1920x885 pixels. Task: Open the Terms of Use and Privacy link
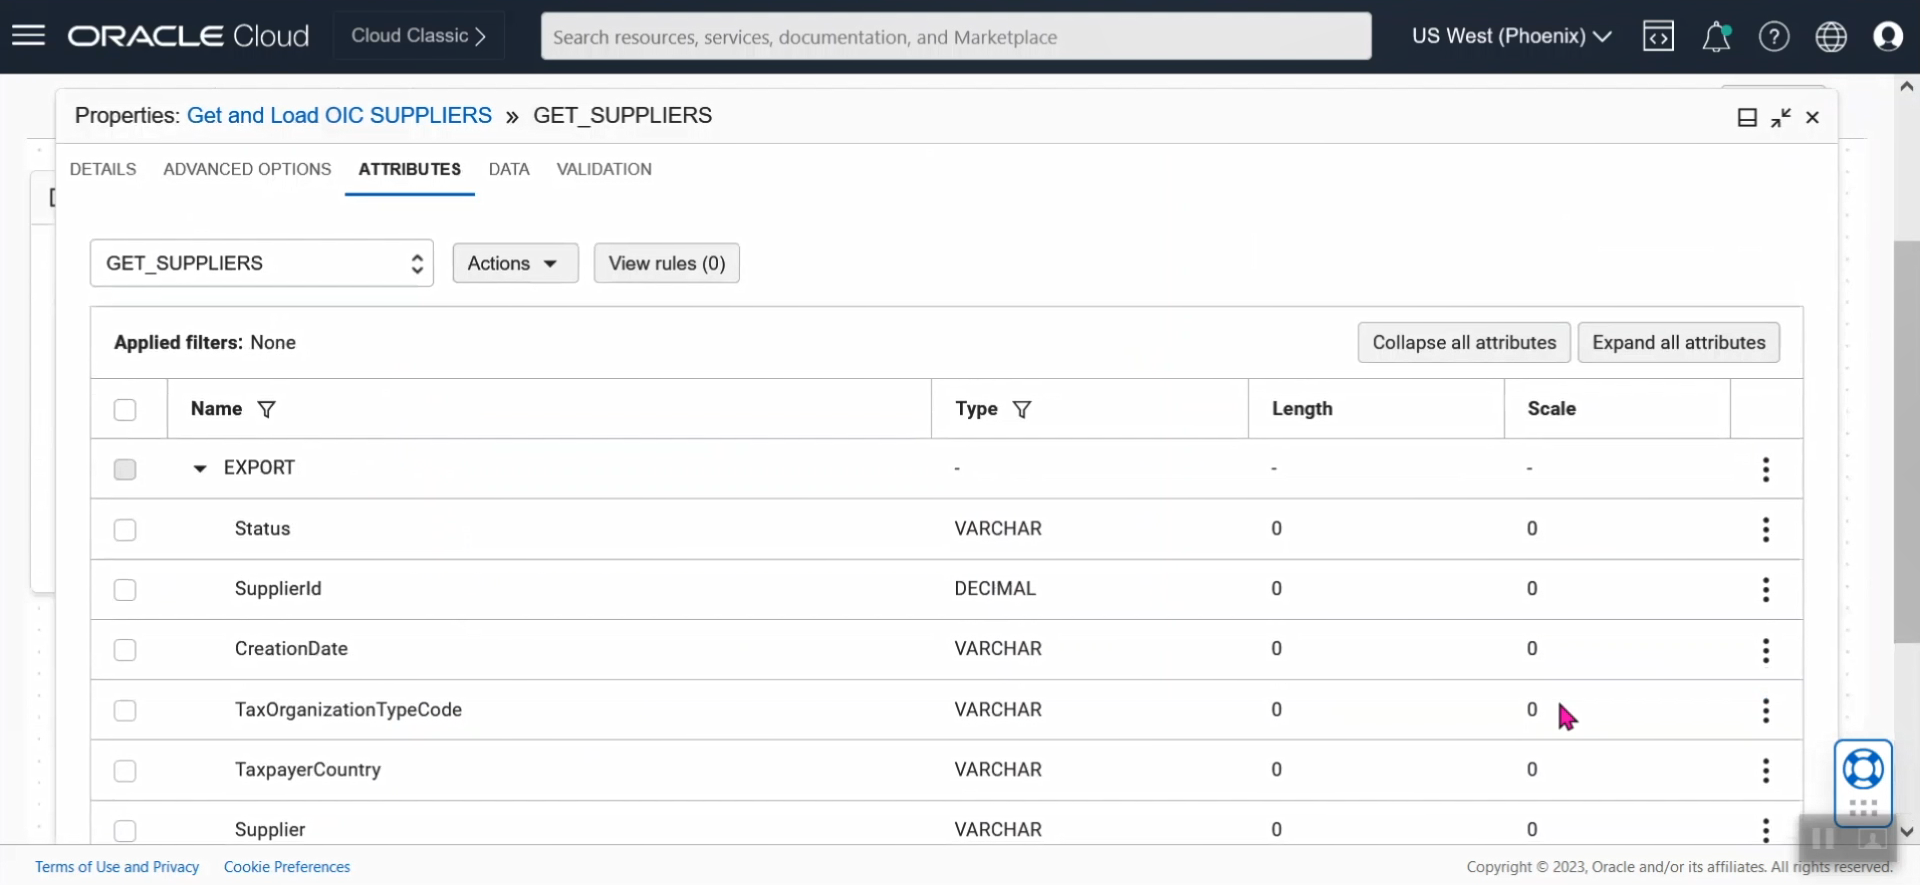click(x=117, y=867)
